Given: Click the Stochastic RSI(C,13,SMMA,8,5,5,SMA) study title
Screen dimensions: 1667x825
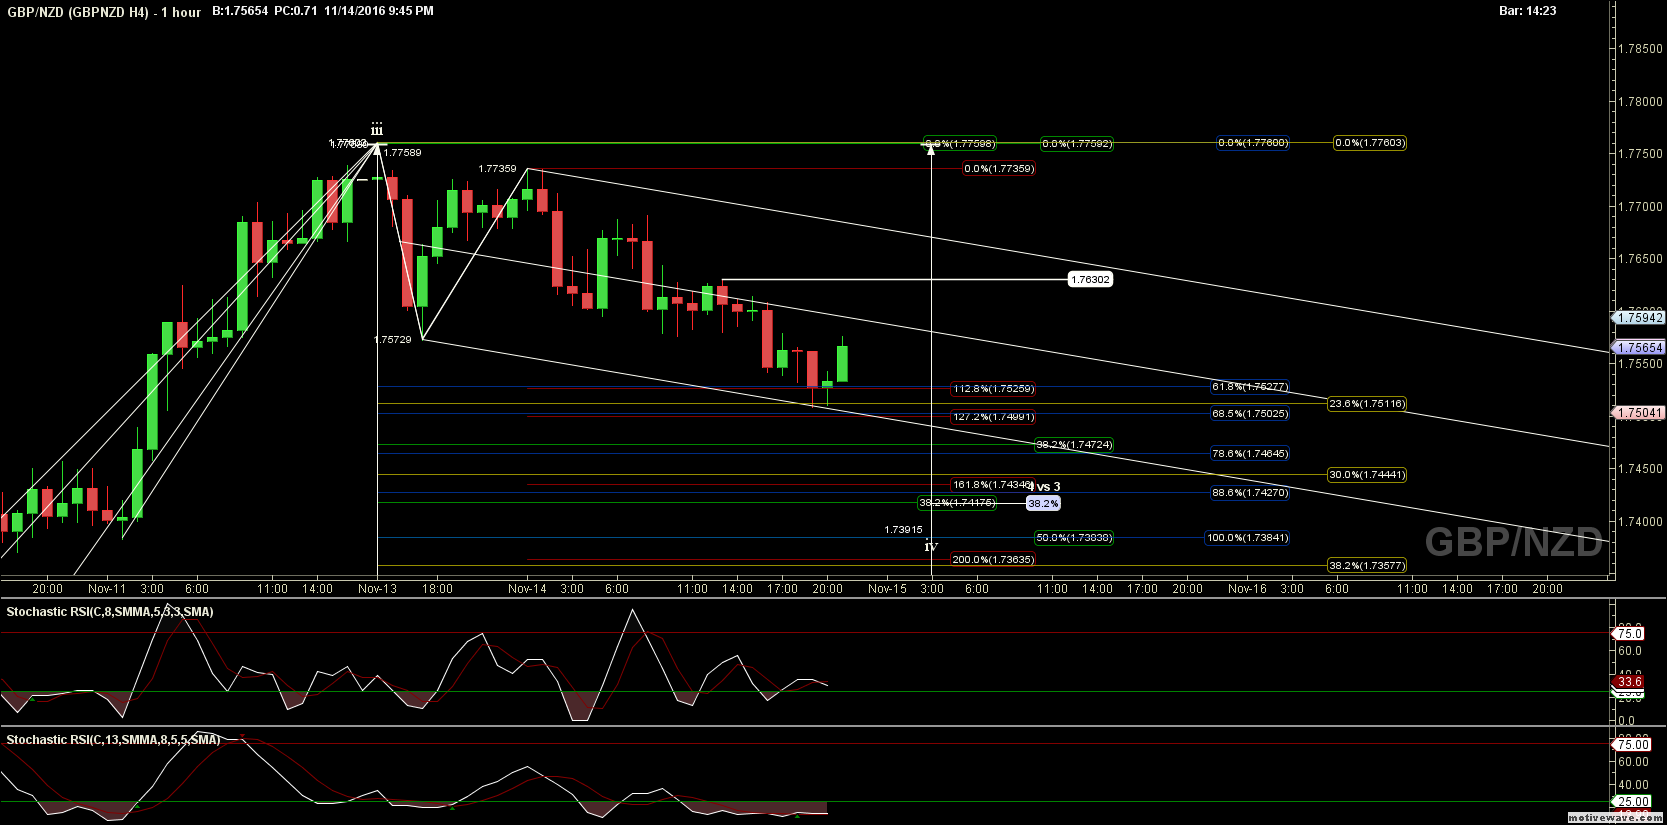Looking at the screenshot, I should [113, 740].
